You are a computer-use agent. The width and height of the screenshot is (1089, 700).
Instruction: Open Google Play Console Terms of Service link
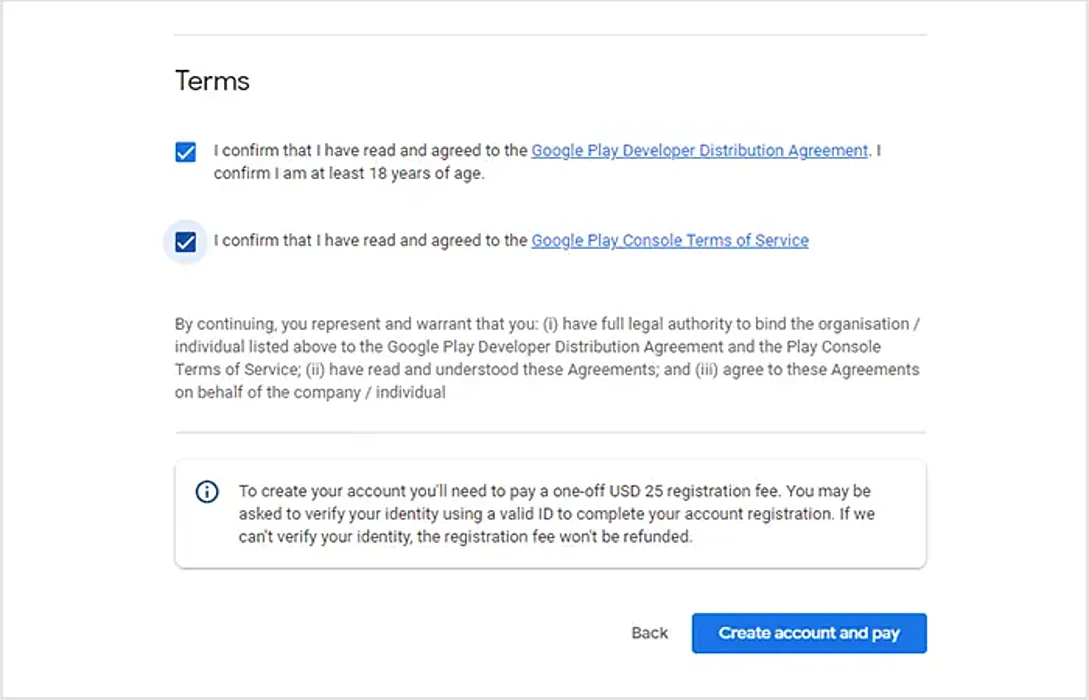[669, 241]
